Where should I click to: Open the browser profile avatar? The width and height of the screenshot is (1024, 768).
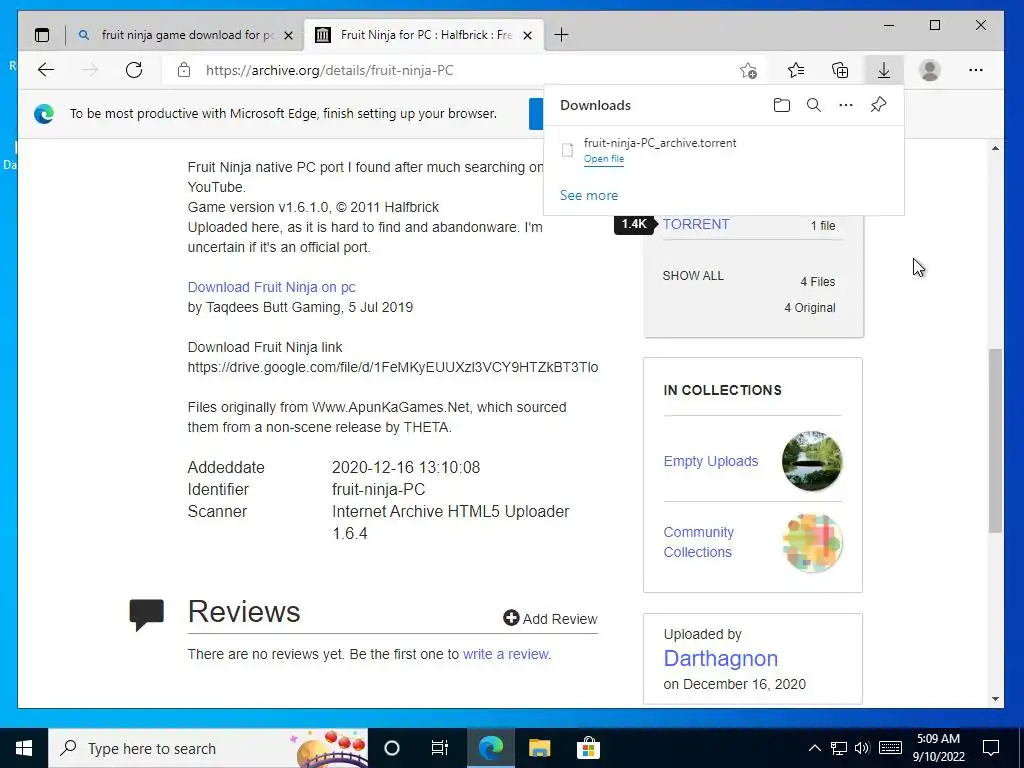pos(929,70)
